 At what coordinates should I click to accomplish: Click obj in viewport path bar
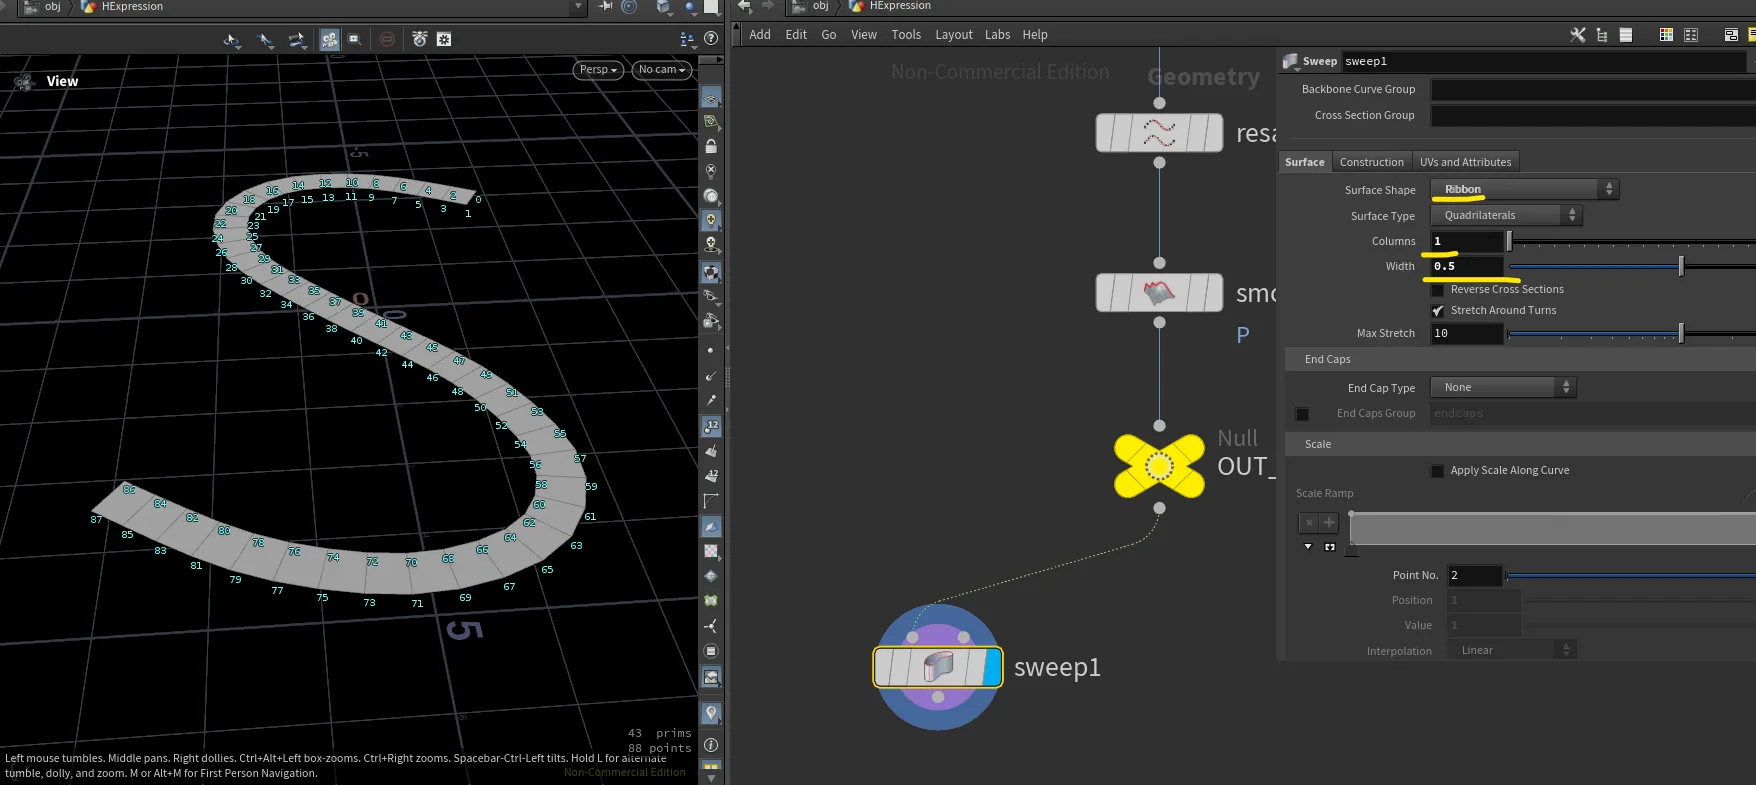(x=53, y=6)
